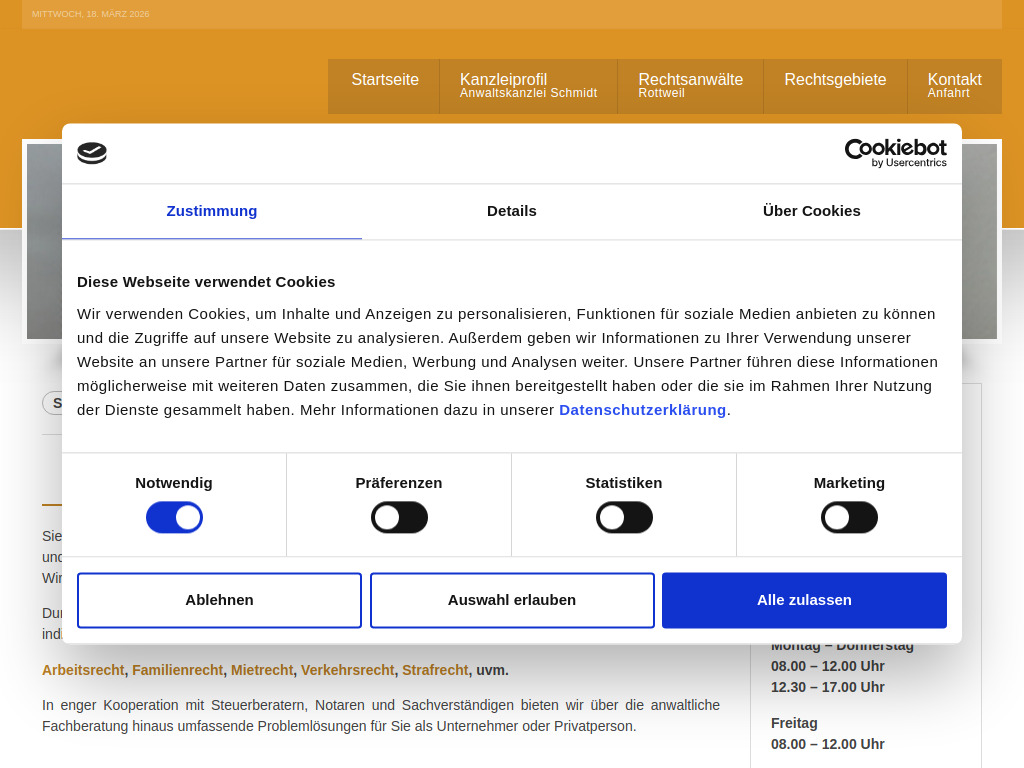This screenshot has height=768, width=1024.
Task: Enable the Statistiken cookies toggle
Action: tap(624, 517)
